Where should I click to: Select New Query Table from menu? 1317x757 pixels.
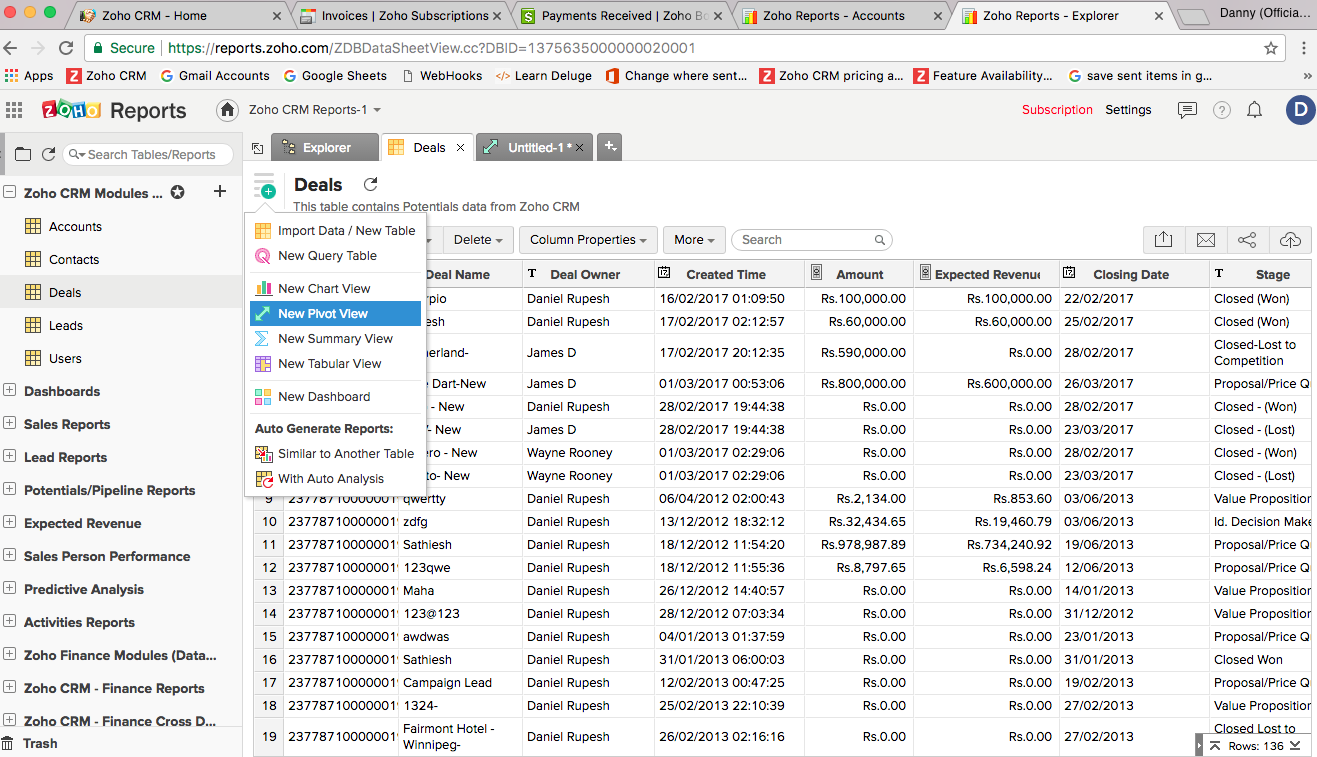coord(335,256)
